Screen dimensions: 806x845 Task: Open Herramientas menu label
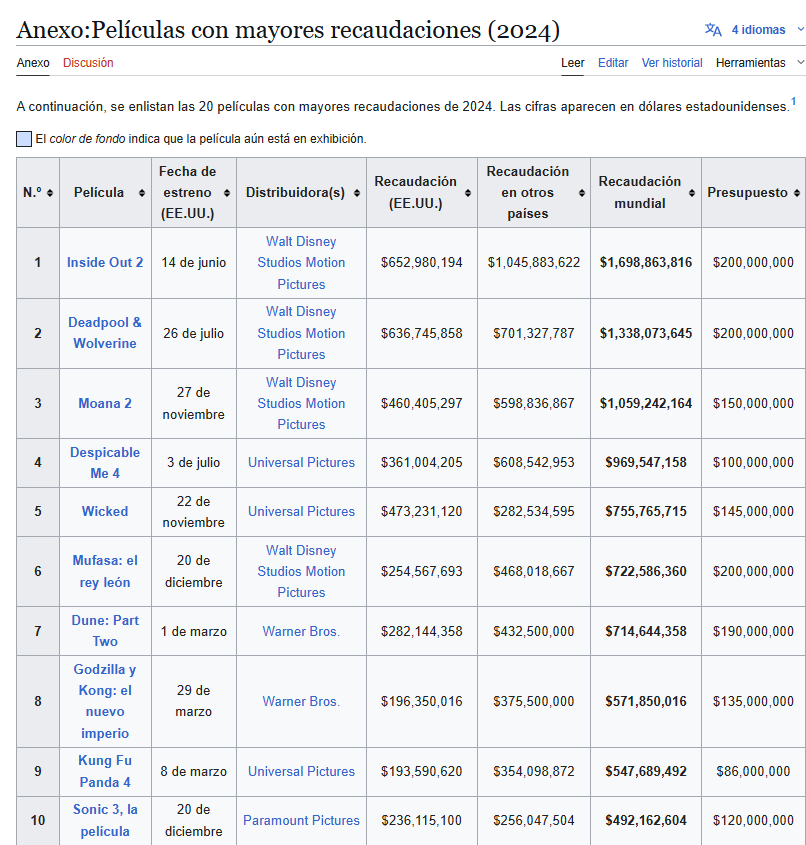pyautogui.click(x=751, y=63)
